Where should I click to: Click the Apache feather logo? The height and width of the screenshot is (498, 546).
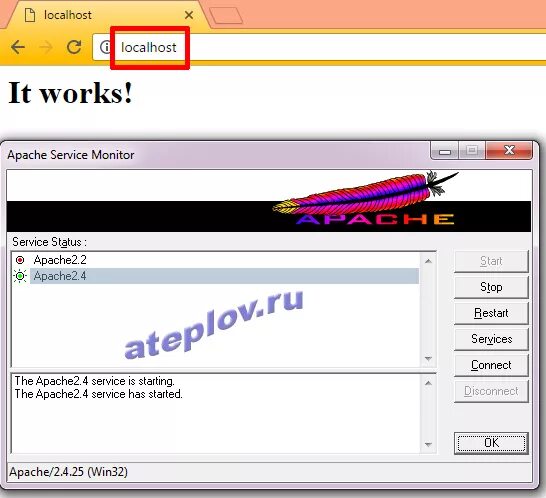coord(366,198)
